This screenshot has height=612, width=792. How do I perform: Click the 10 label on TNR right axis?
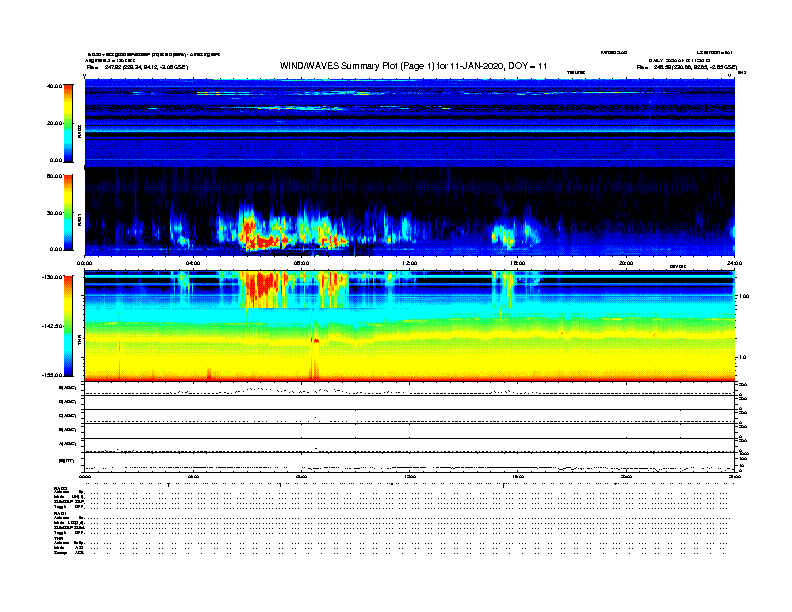click(x=742, y=358)
